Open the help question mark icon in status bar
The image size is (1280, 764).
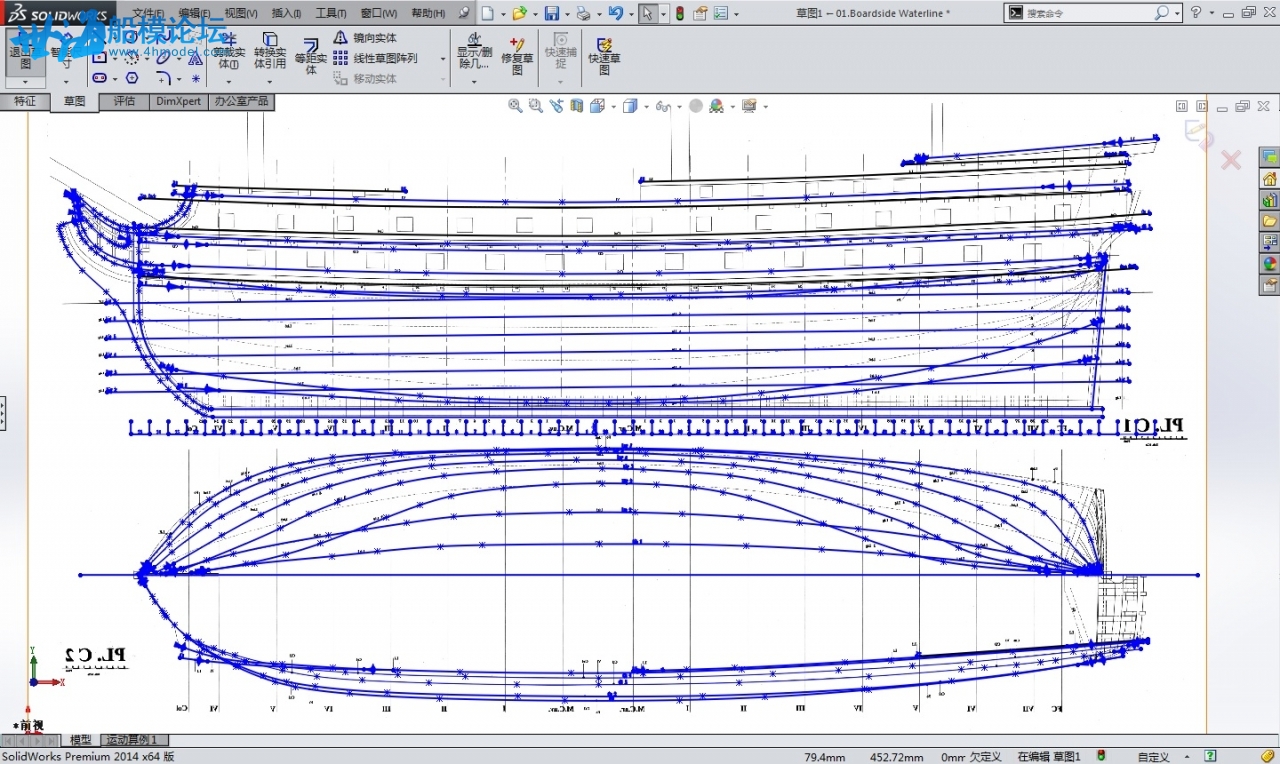coord(1210,756)
